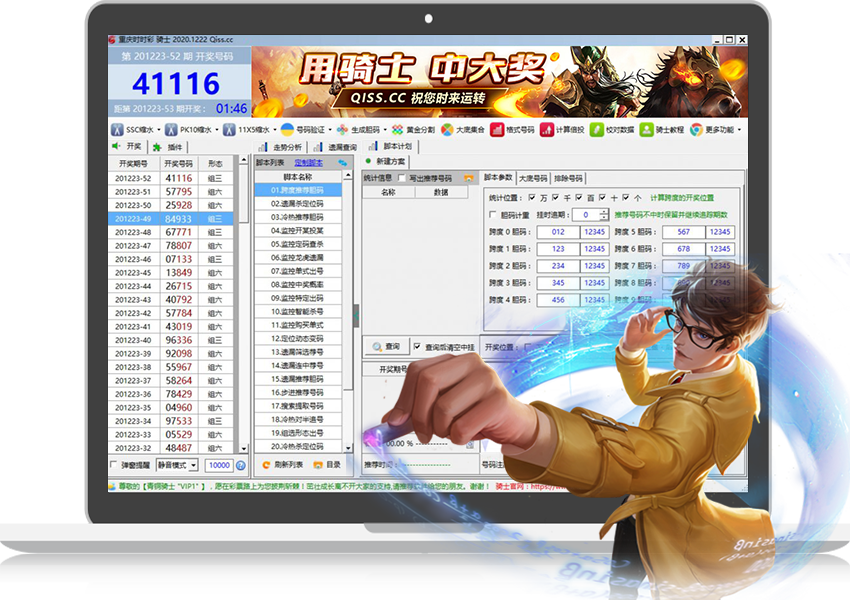The width and height of the screenshot is (850, 600).
Task: Open 大底集合 tool
Action: (462, 130)
